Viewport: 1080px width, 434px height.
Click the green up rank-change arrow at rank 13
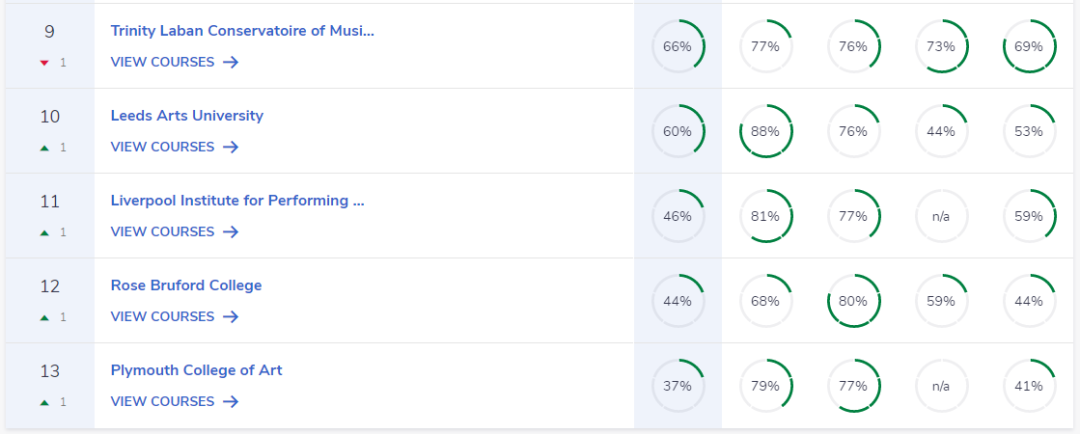[44, 402]
